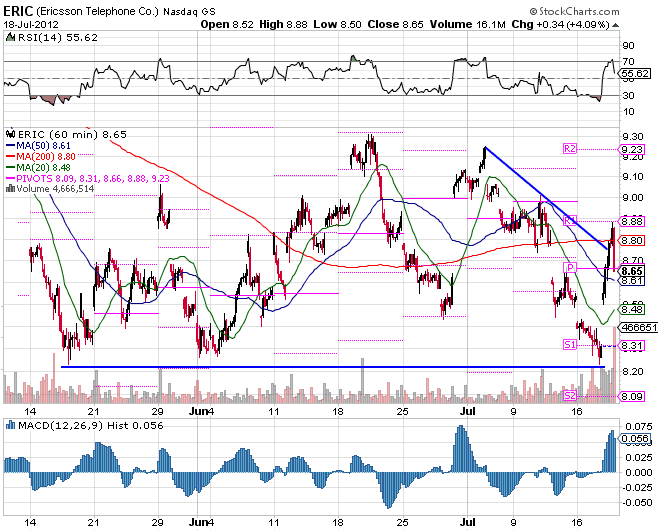
Task: Click the red MA(200) legend line swatch
Action: tap(10, 157)
